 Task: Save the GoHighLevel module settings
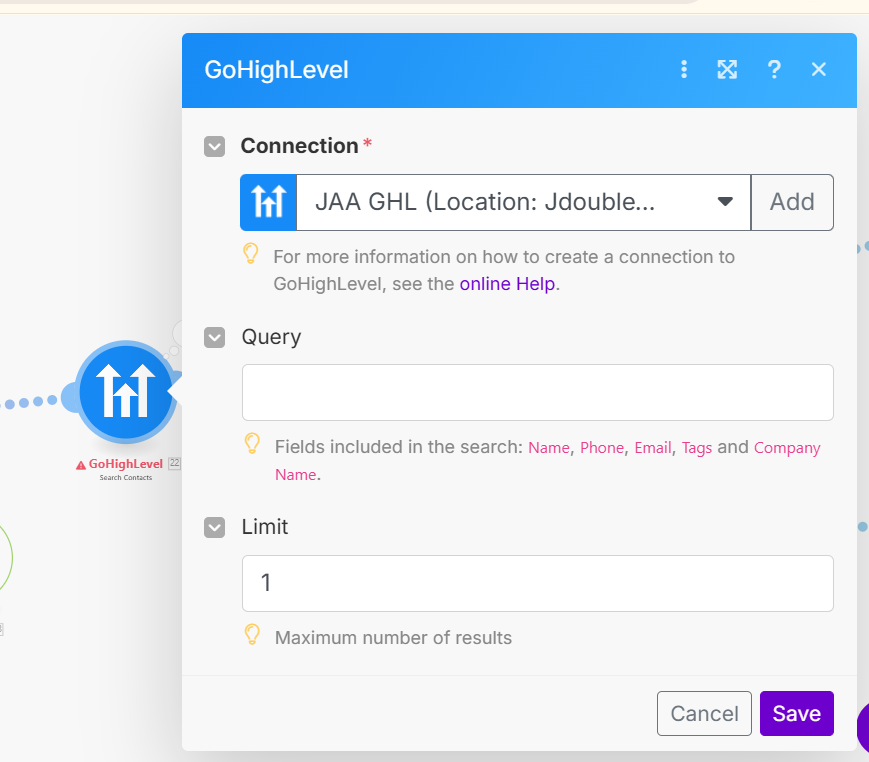coord(796,713)
